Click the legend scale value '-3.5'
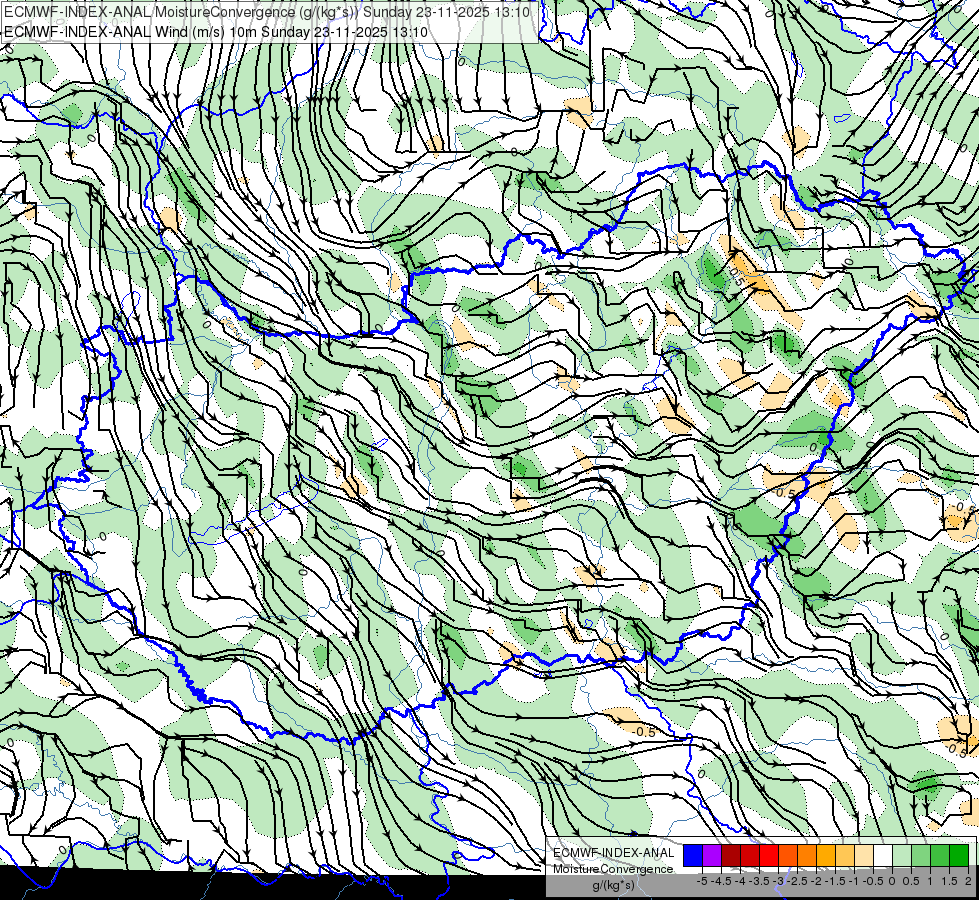 (759, 881)
